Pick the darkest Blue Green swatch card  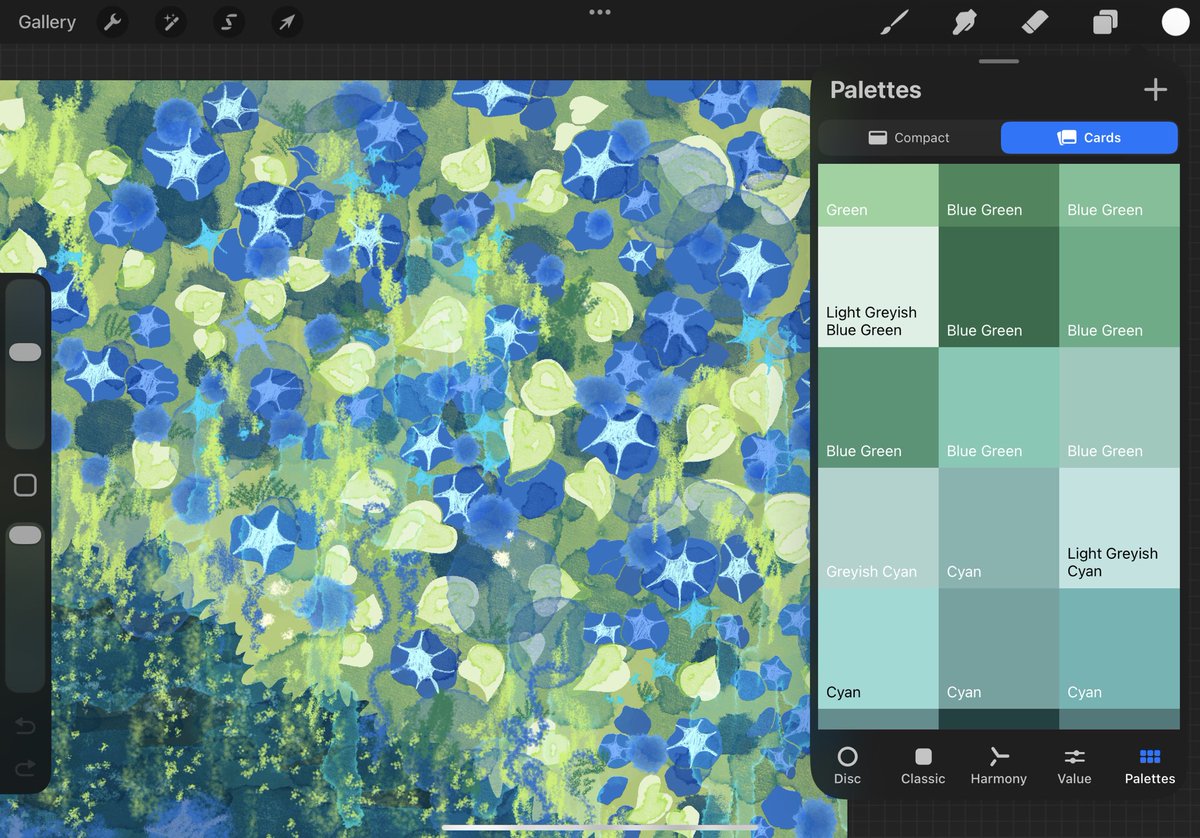[998, 287]
